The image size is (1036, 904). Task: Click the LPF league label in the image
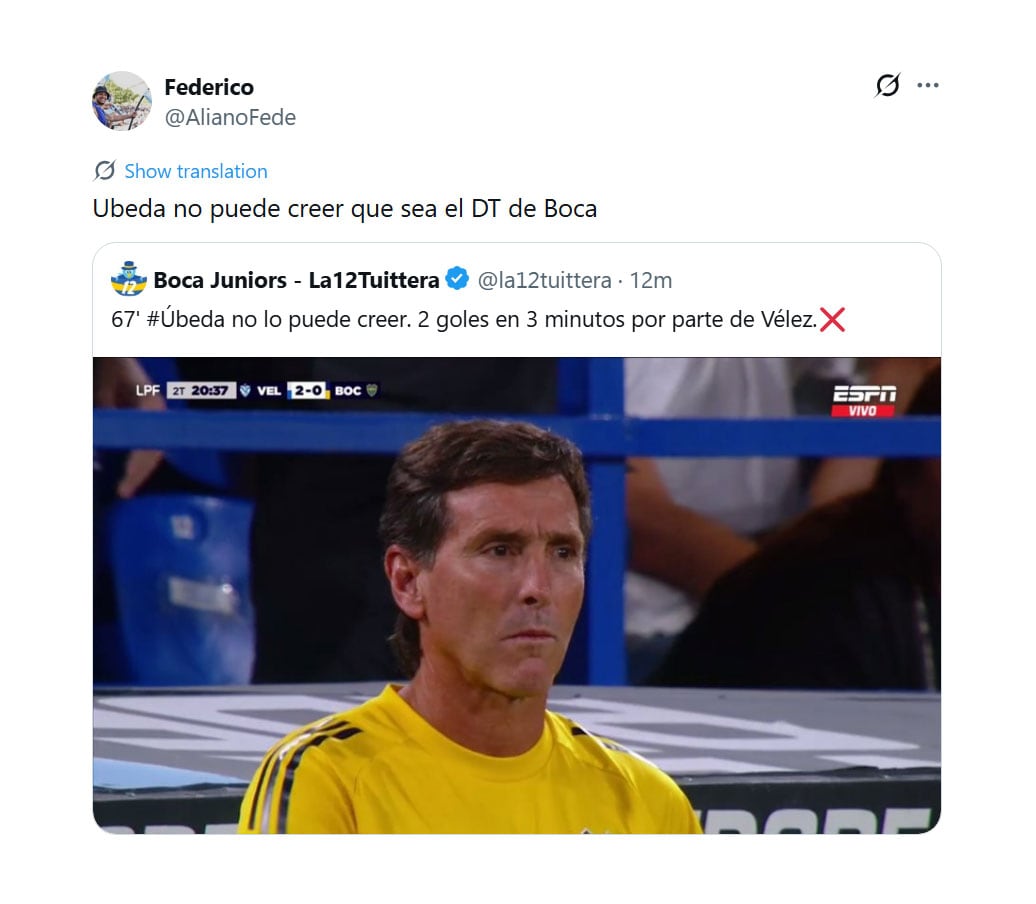tap(147, 391)
